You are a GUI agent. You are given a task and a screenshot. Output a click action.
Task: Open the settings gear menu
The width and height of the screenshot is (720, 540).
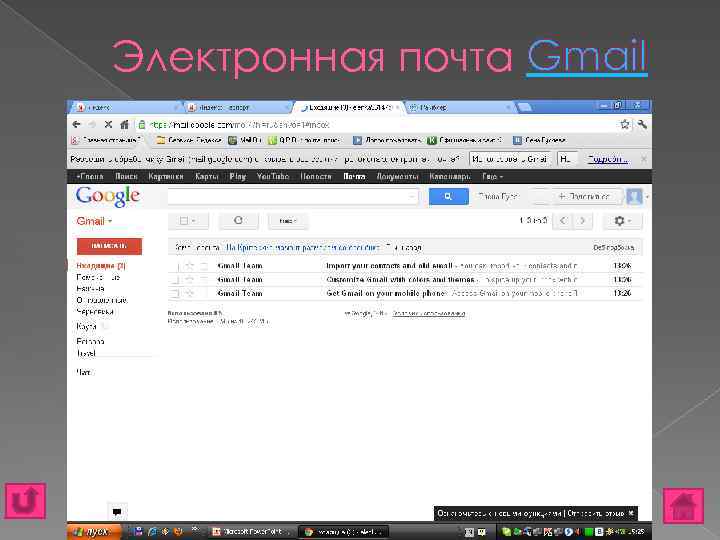[x=622, y=221]
